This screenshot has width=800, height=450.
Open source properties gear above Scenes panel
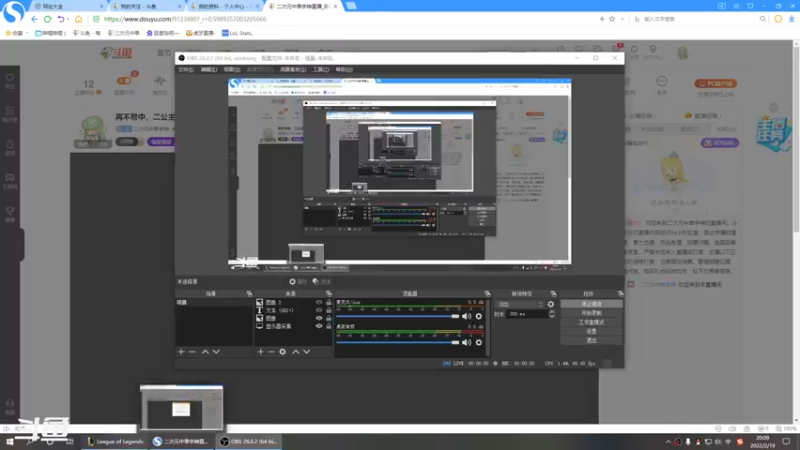[292, 282]
